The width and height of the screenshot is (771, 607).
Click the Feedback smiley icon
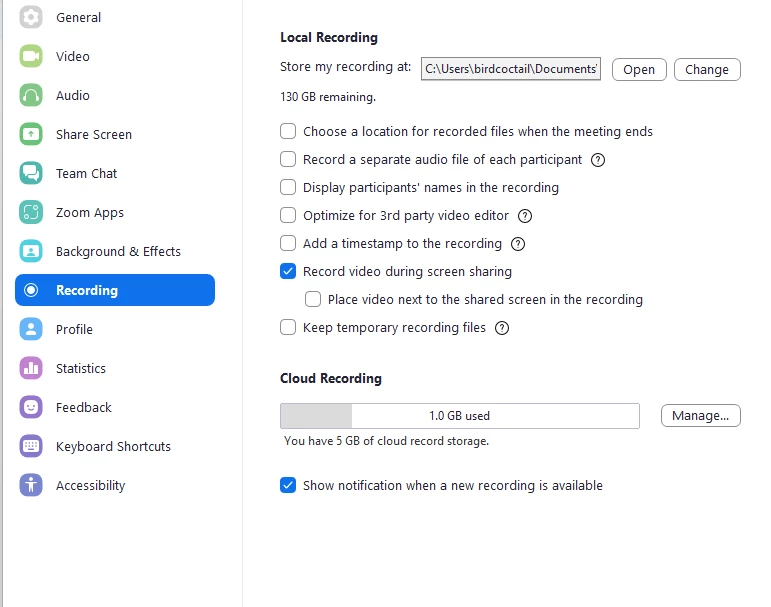click(x=31, y=407)
